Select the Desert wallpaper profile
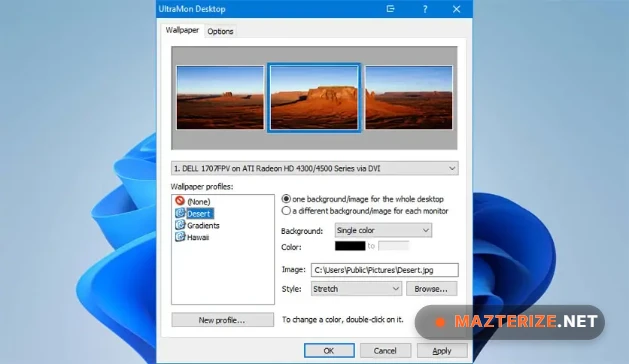629x364 pixels. click(x=199, y=214)
